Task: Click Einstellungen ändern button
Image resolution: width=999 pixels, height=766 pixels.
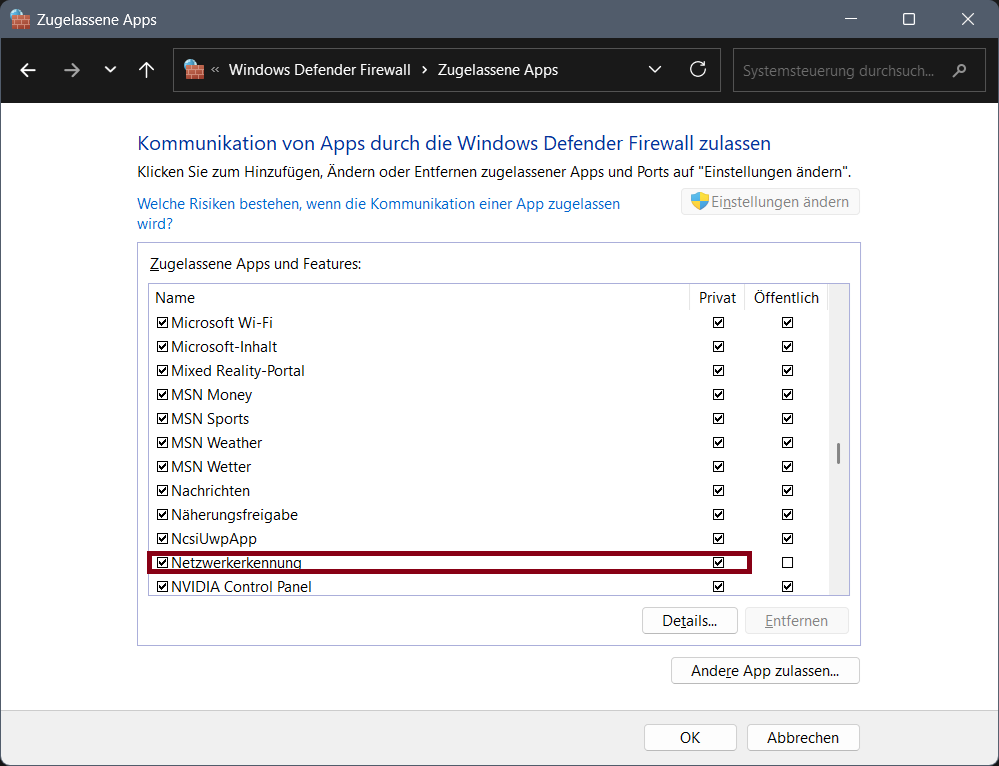Action: [770, 202]
